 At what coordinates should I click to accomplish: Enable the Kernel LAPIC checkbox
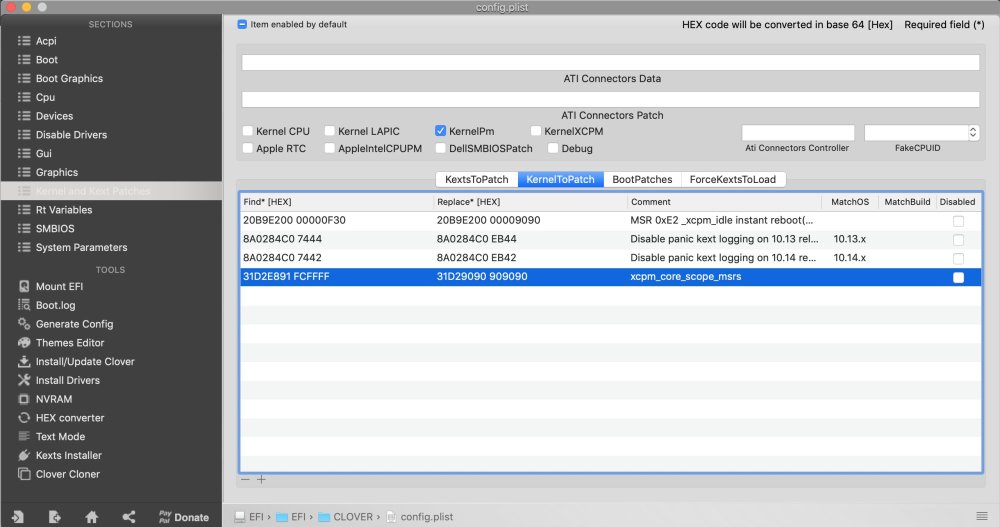click(329, 131)
